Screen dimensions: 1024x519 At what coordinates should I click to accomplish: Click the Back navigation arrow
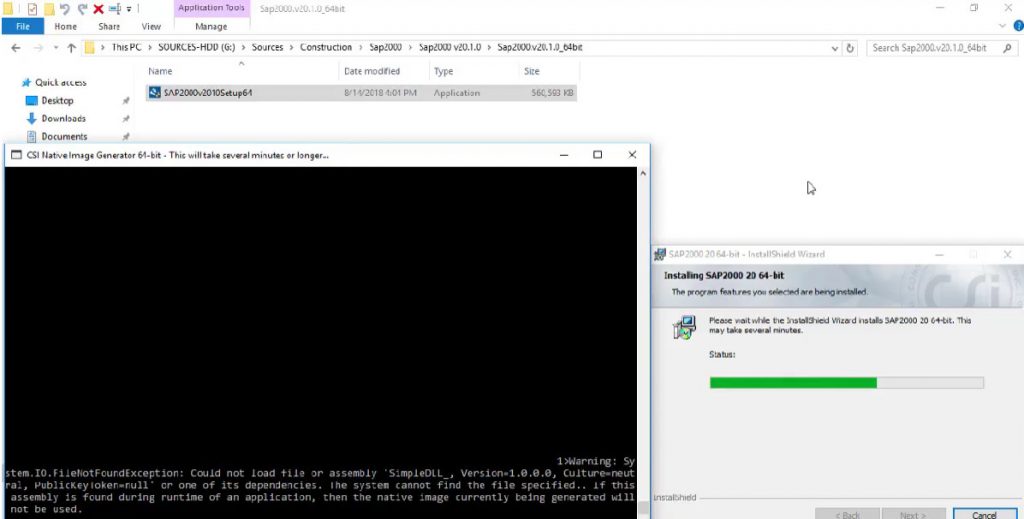(x=15, y=47)
